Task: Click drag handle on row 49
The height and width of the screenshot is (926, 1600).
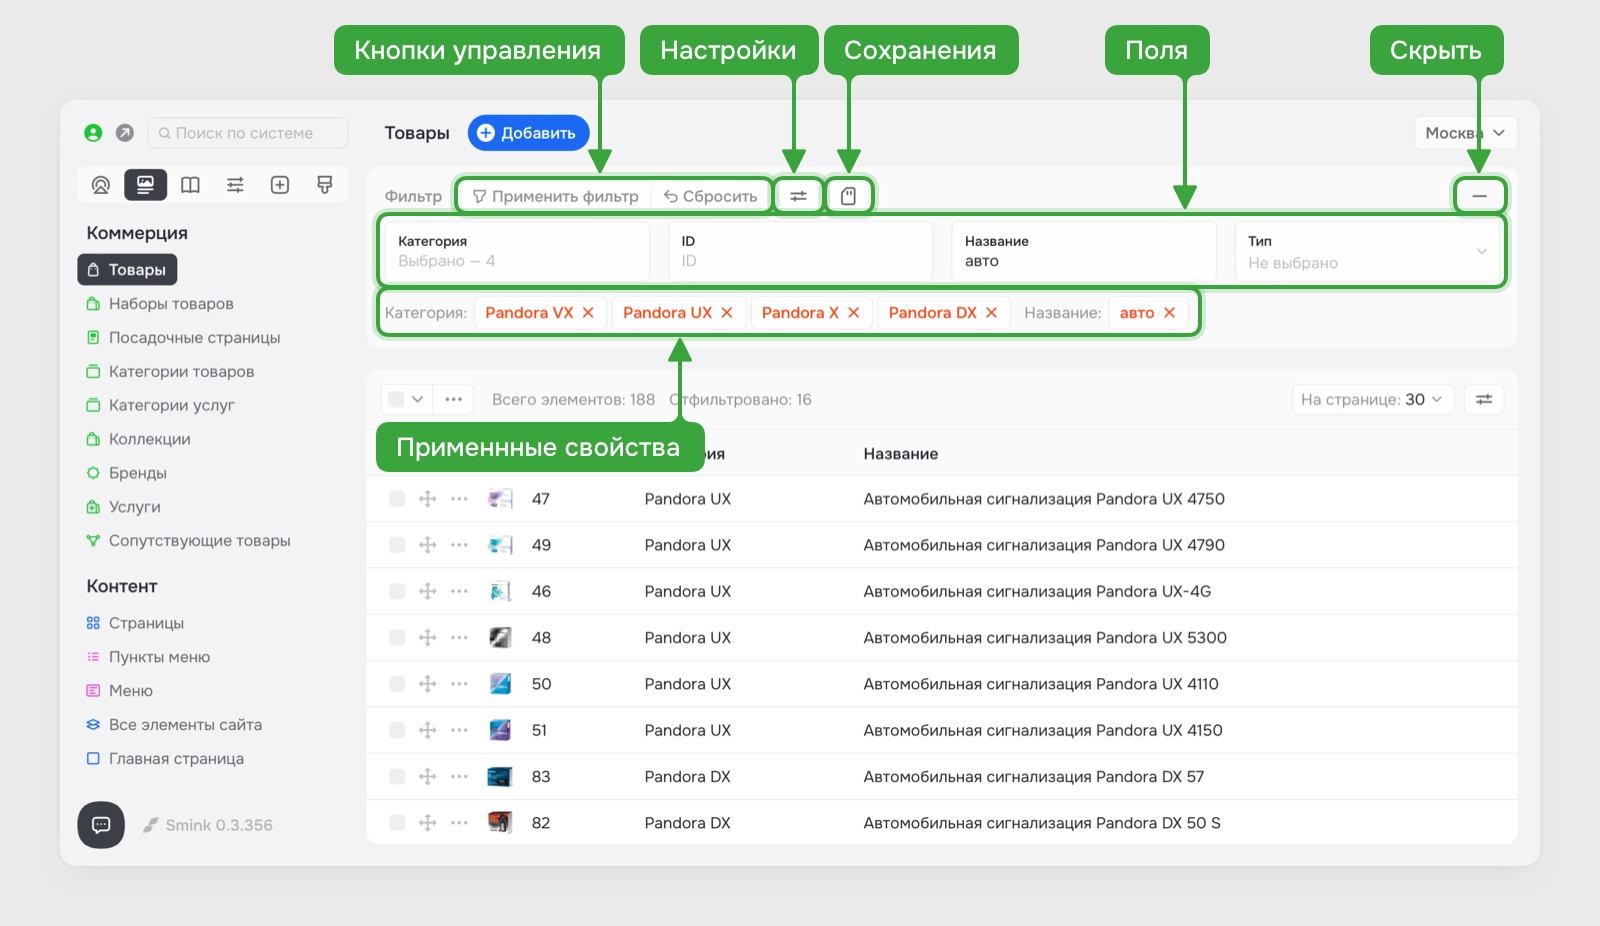Action: [428, 545]
